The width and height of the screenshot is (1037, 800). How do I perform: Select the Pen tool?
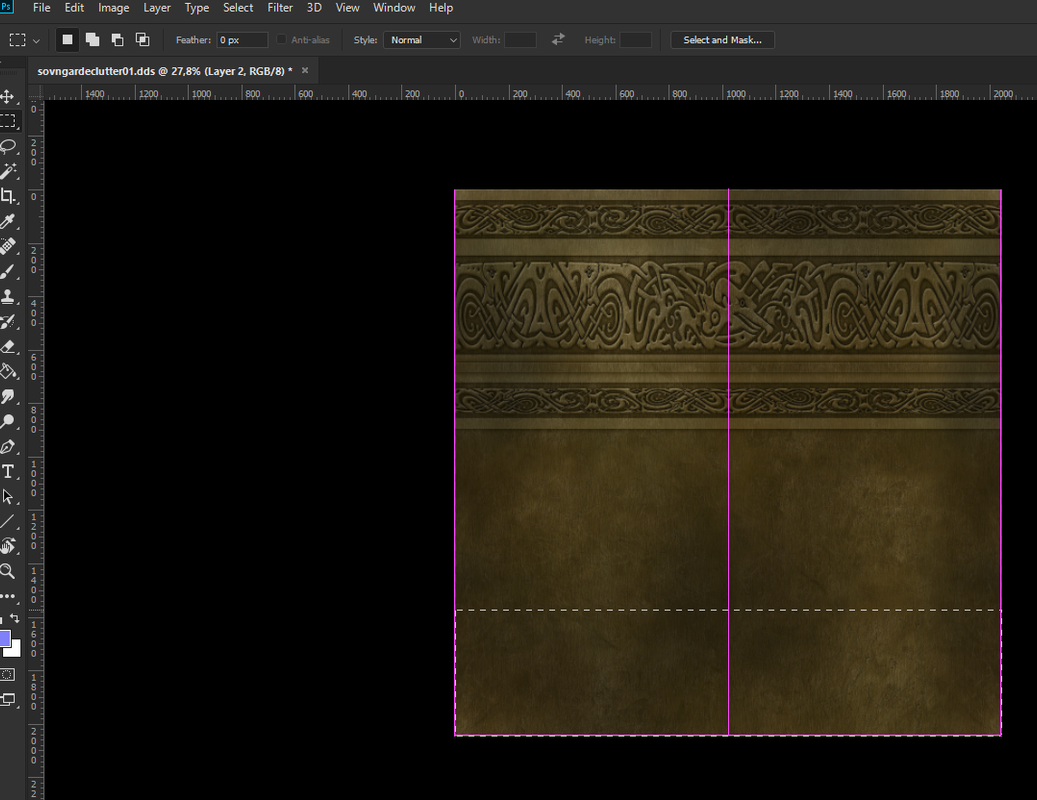pyautogui.click(x=8, y=446)
